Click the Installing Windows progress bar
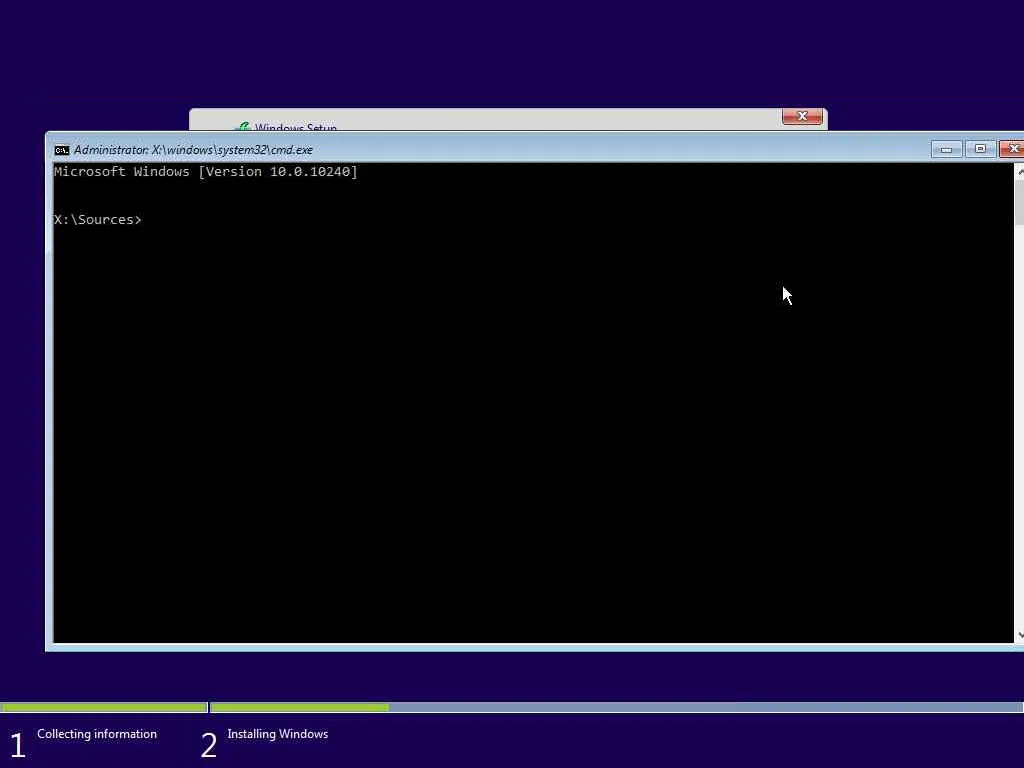 (x=616, y=707)
